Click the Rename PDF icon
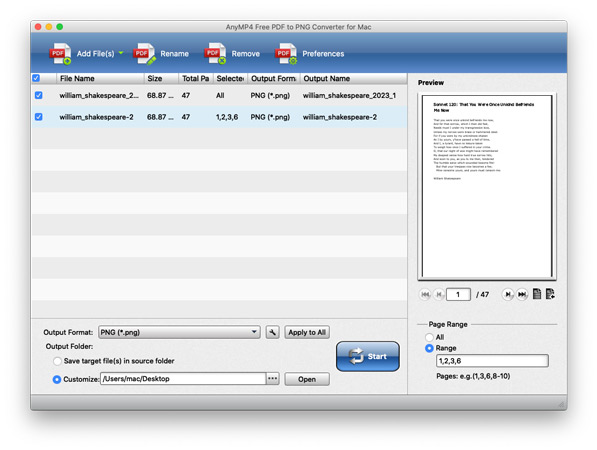The width and height of the screenshot is (597, 450). tap(144, 54)
